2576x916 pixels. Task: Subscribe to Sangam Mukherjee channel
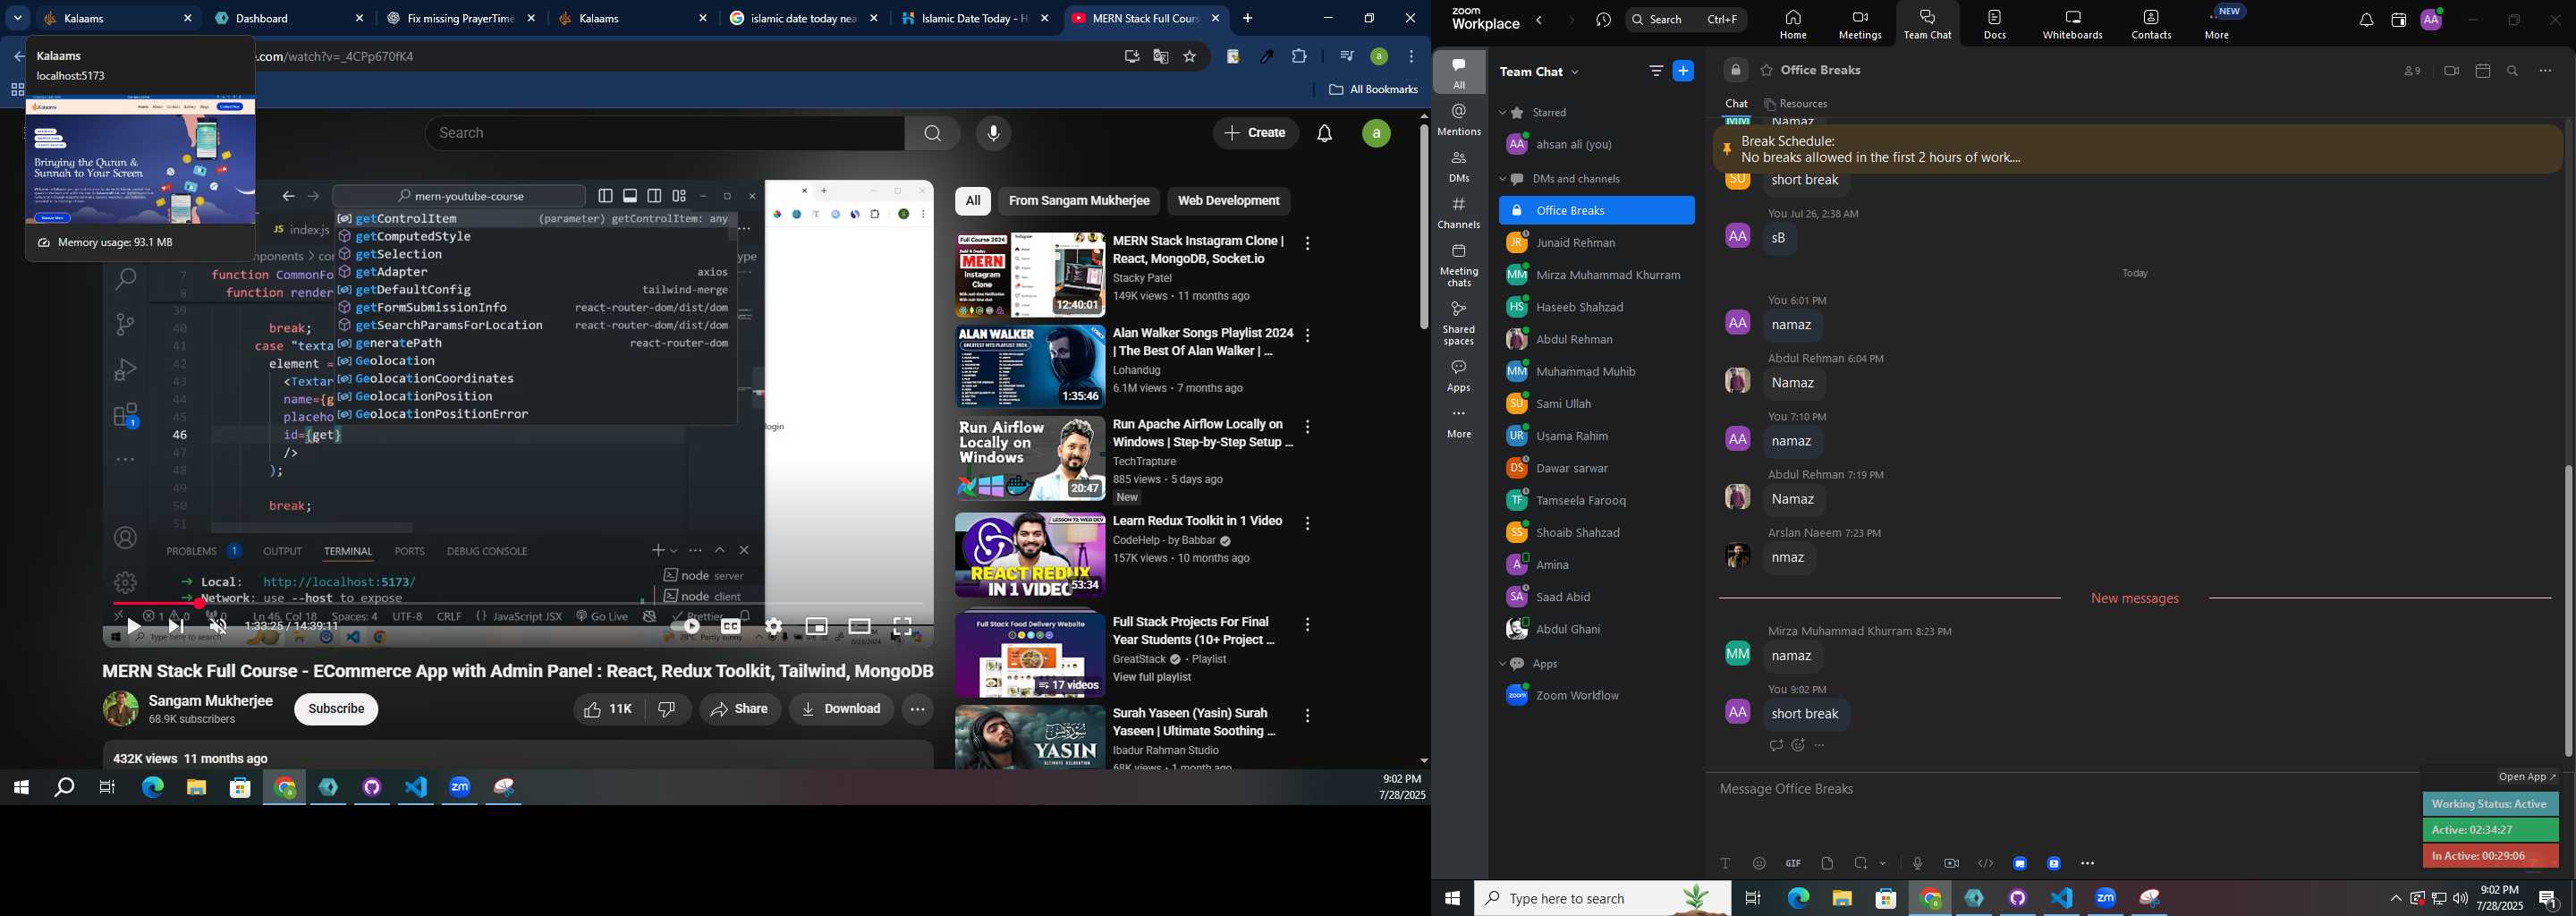336,709
